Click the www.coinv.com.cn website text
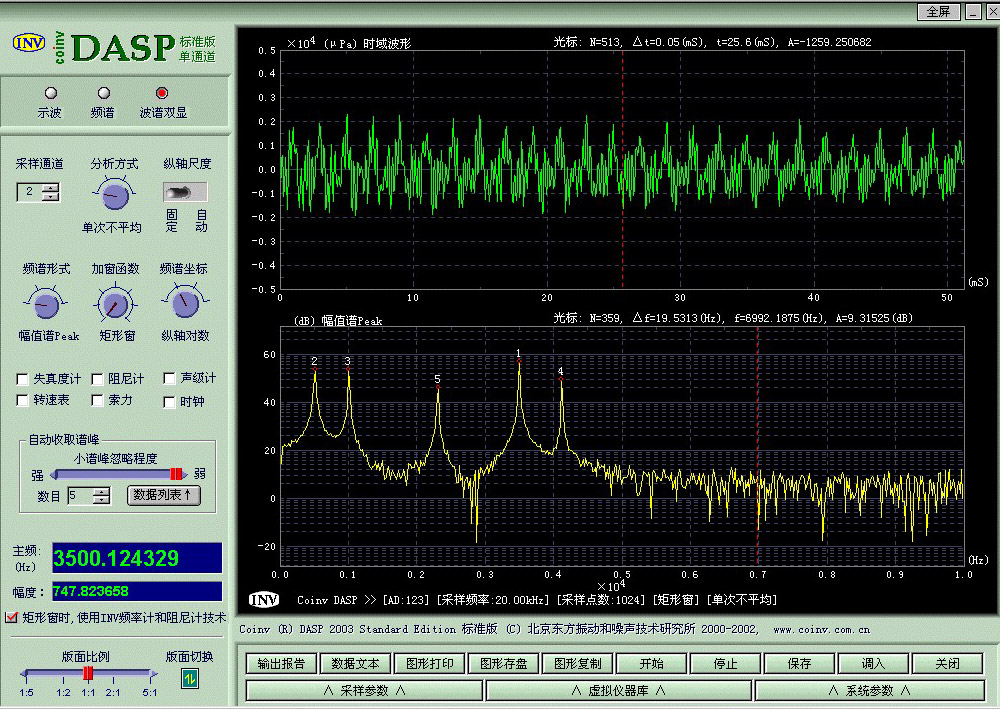The height and width of the screenshot is (709, 1000). [821, 630]
